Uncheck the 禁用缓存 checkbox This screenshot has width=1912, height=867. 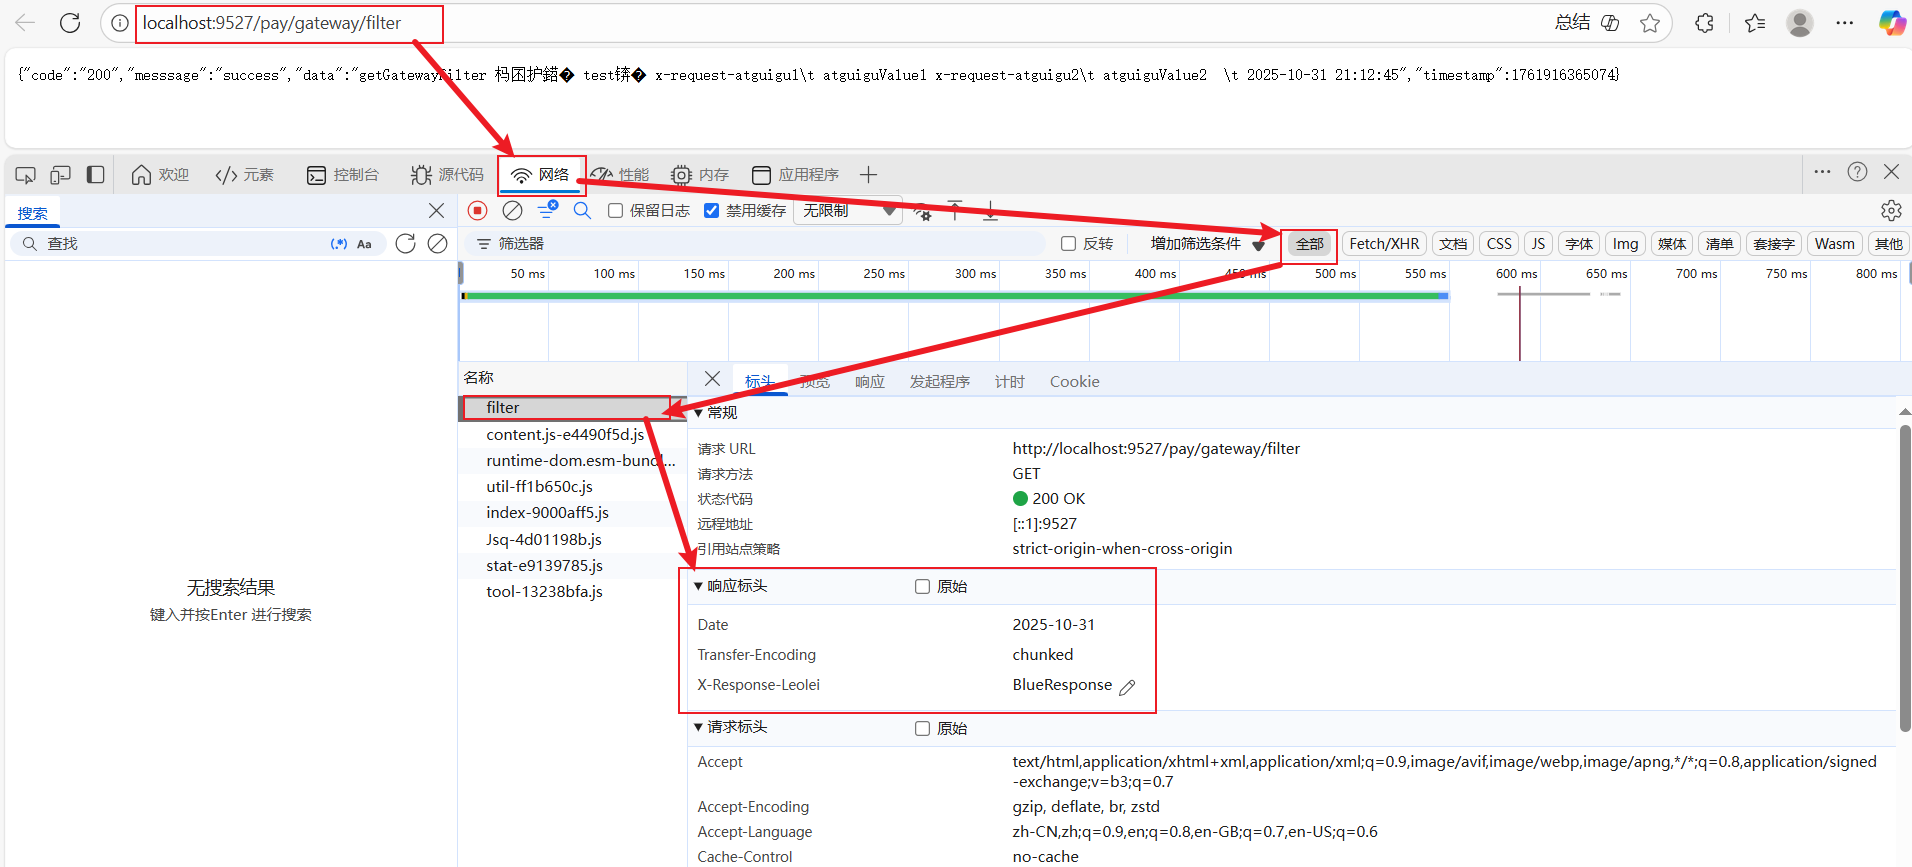coord(711,210)
